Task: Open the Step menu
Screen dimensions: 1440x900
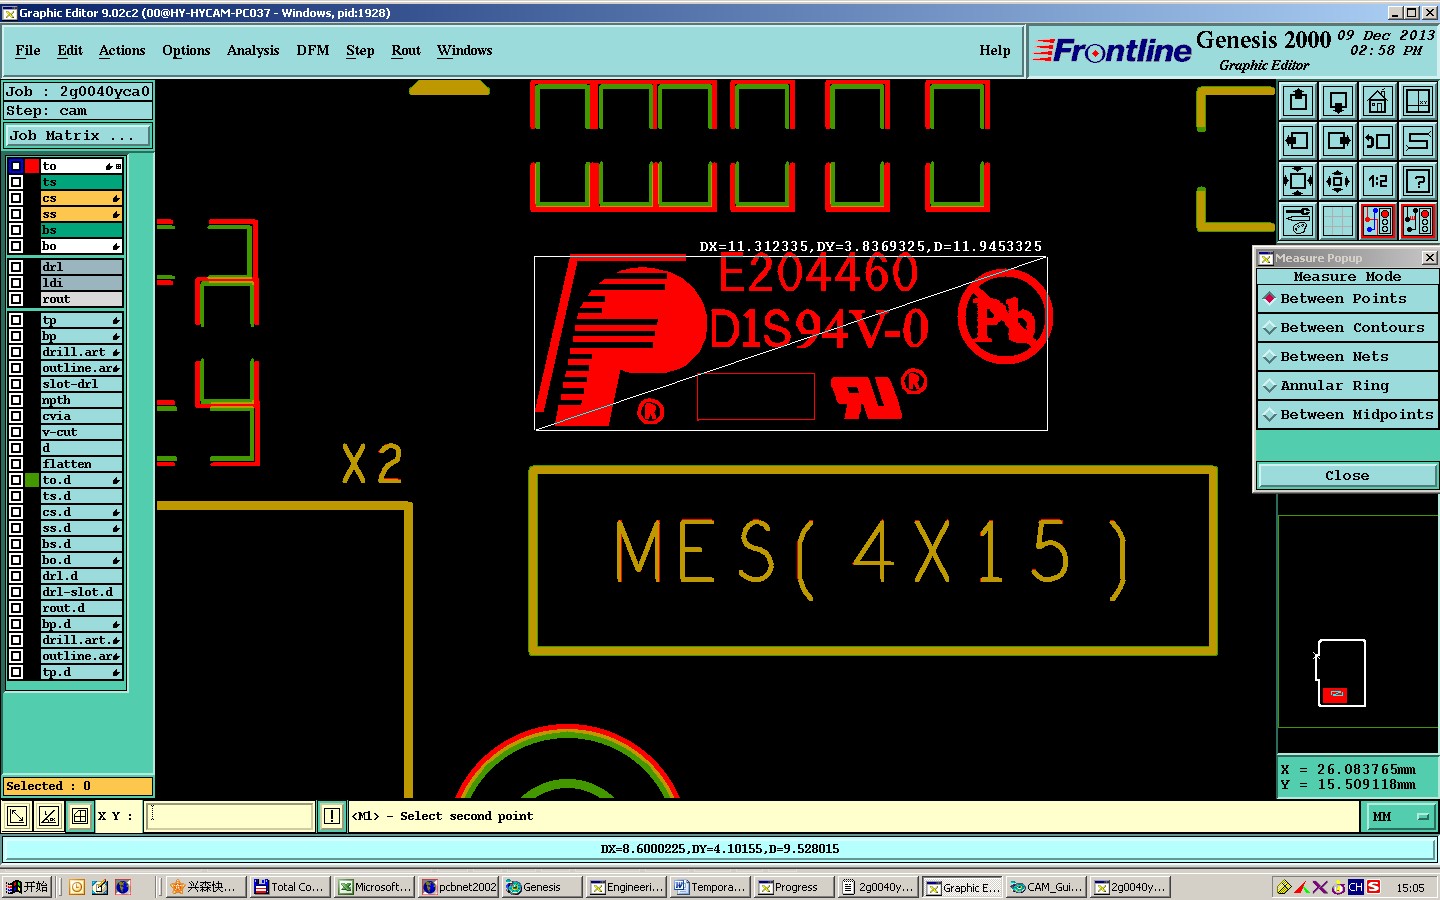Action: [x=360, y=50]
